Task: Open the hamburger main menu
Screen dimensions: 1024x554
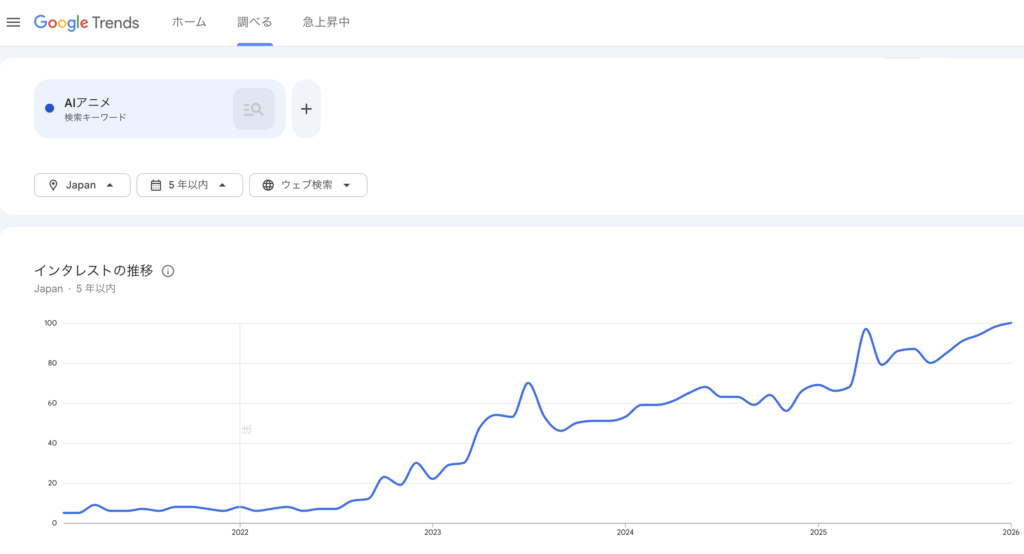Action: point(13,22)
